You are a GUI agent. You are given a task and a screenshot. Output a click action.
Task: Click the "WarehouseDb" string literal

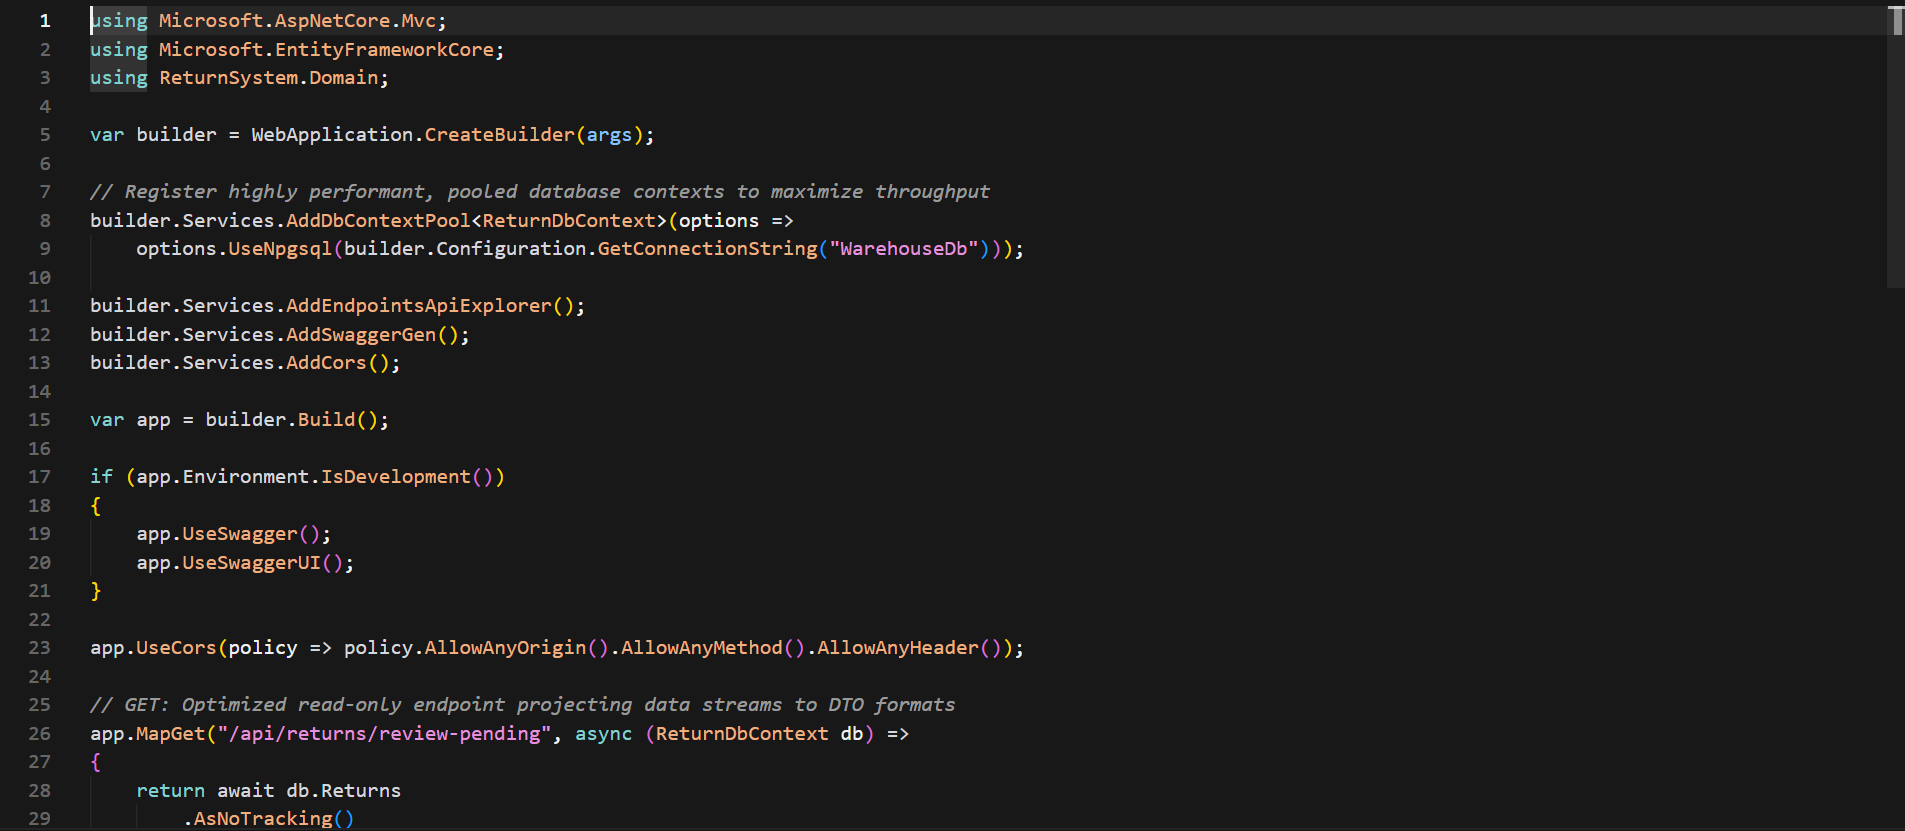[904, 249]
